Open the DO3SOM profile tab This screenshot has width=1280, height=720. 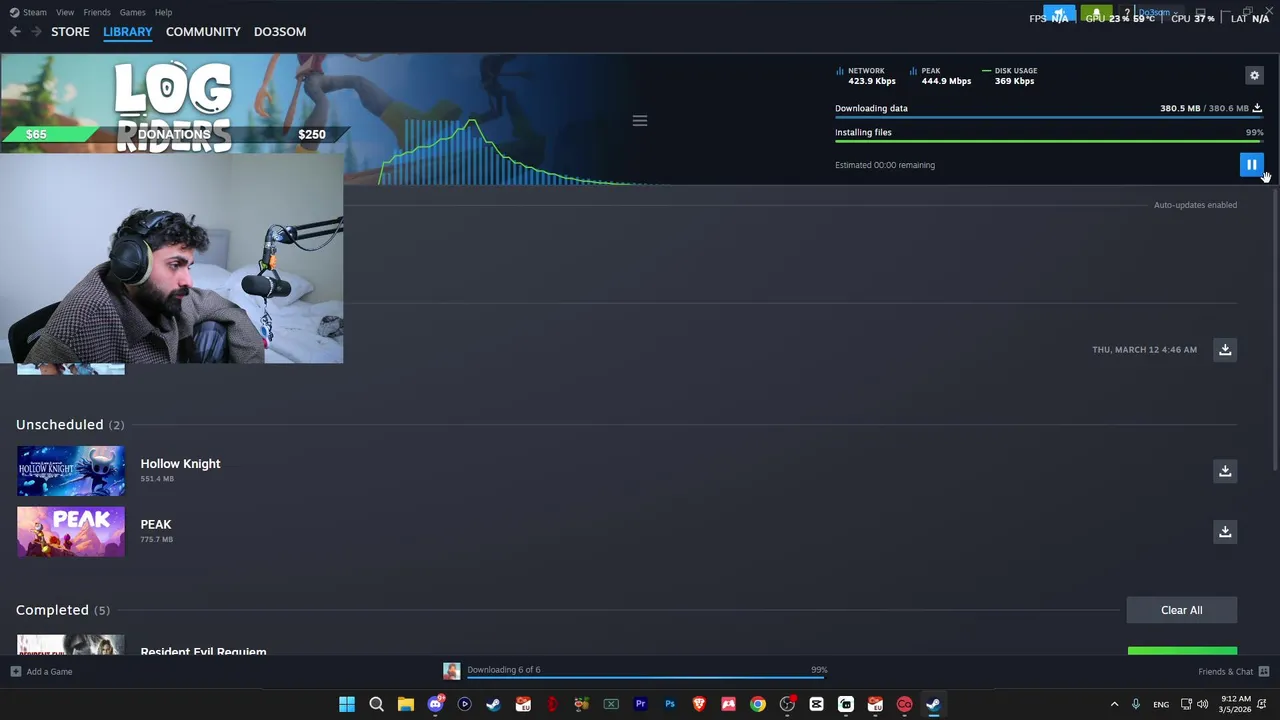pyautogui.click(x=280, y=32)
